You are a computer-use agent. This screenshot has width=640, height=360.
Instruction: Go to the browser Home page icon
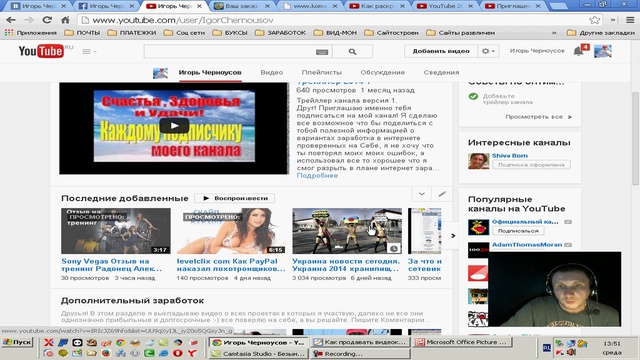tap(65, 20)
